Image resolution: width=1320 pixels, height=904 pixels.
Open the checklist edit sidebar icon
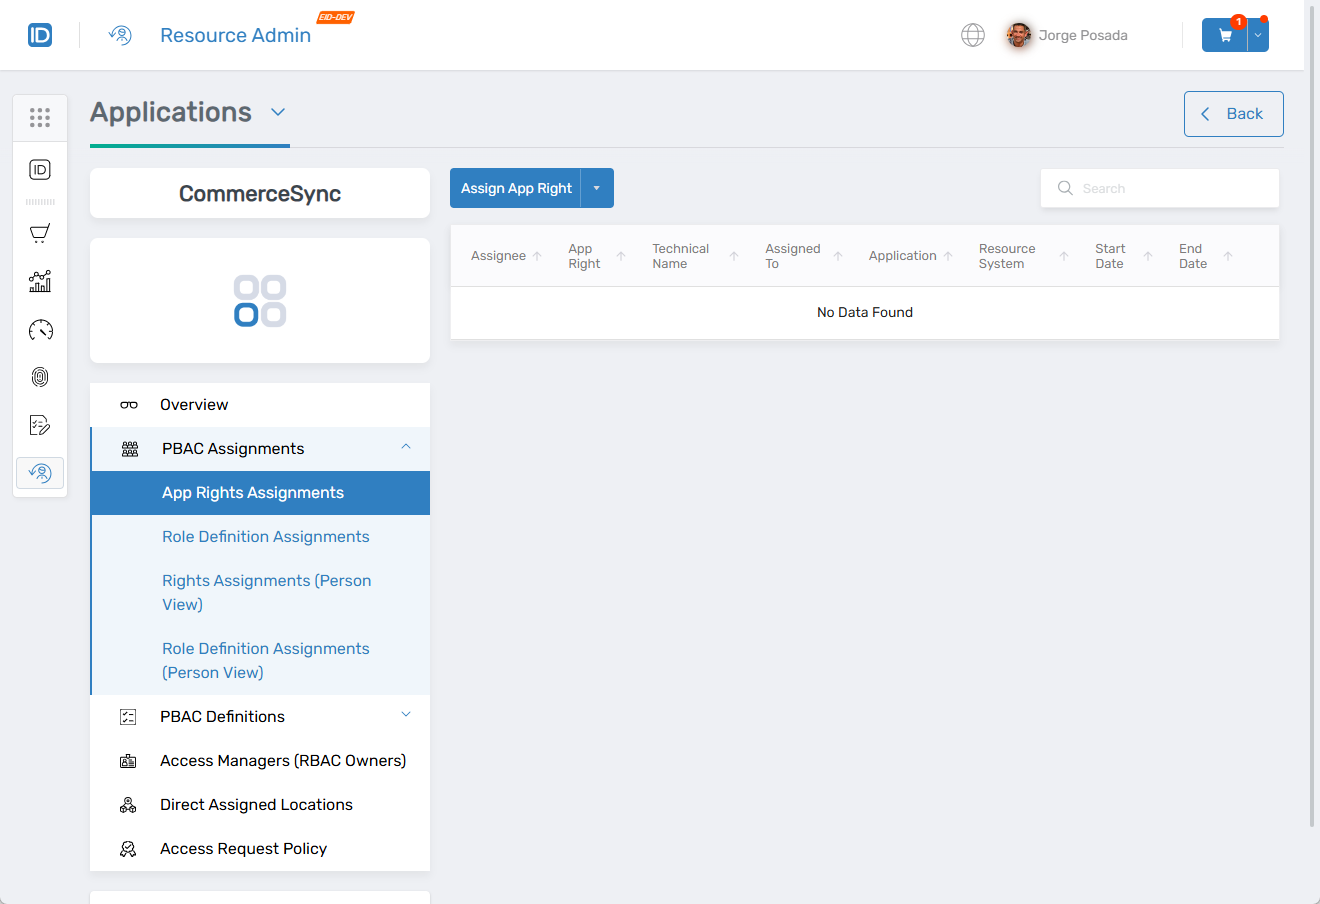point(40,425)
